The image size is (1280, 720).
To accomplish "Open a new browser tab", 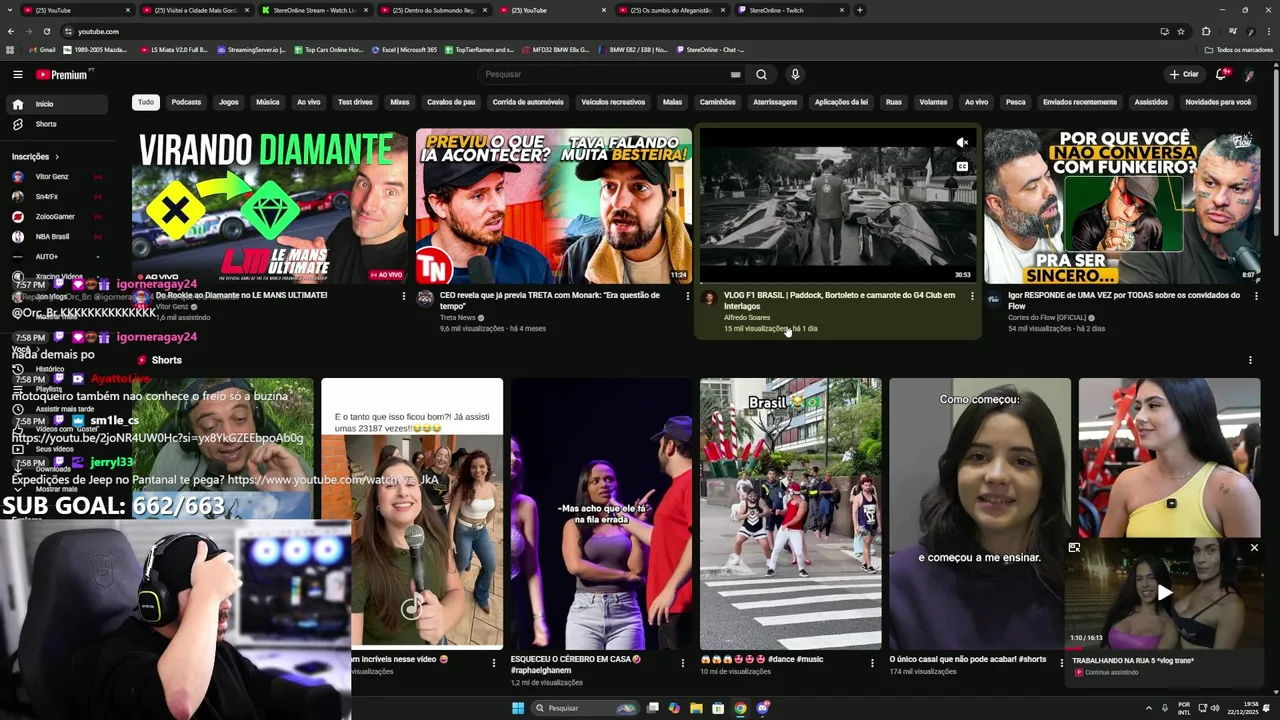I will [x=859, y=10].
